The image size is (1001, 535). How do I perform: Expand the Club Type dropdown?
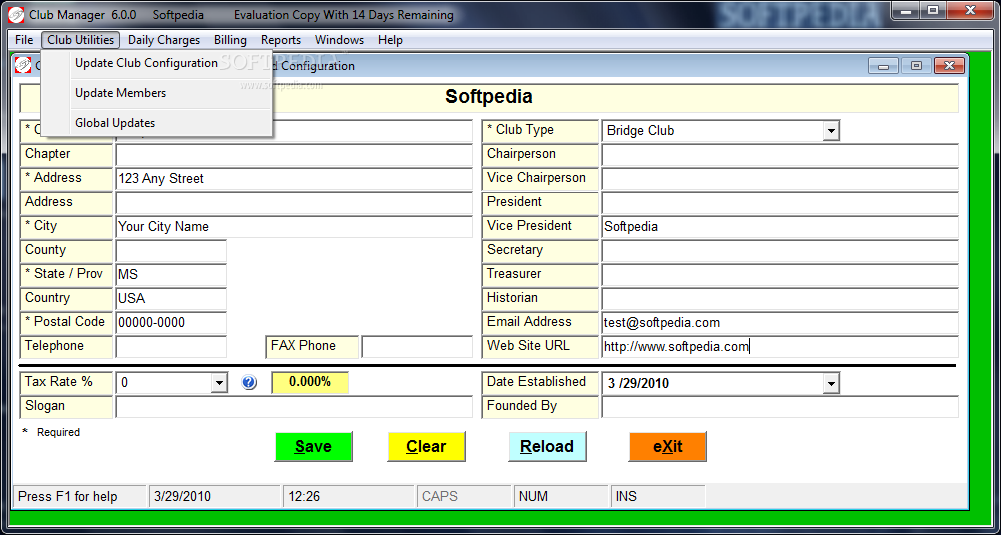830,131
